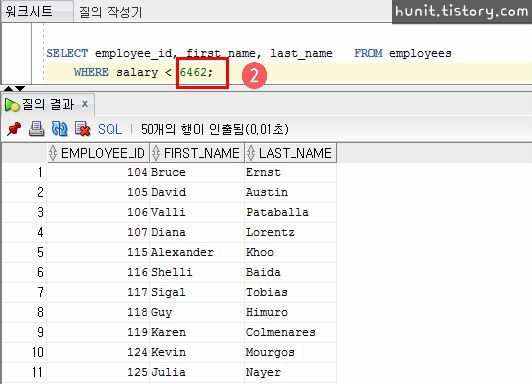
Task: Select last name cell Austin
Action: click(290, 192)
